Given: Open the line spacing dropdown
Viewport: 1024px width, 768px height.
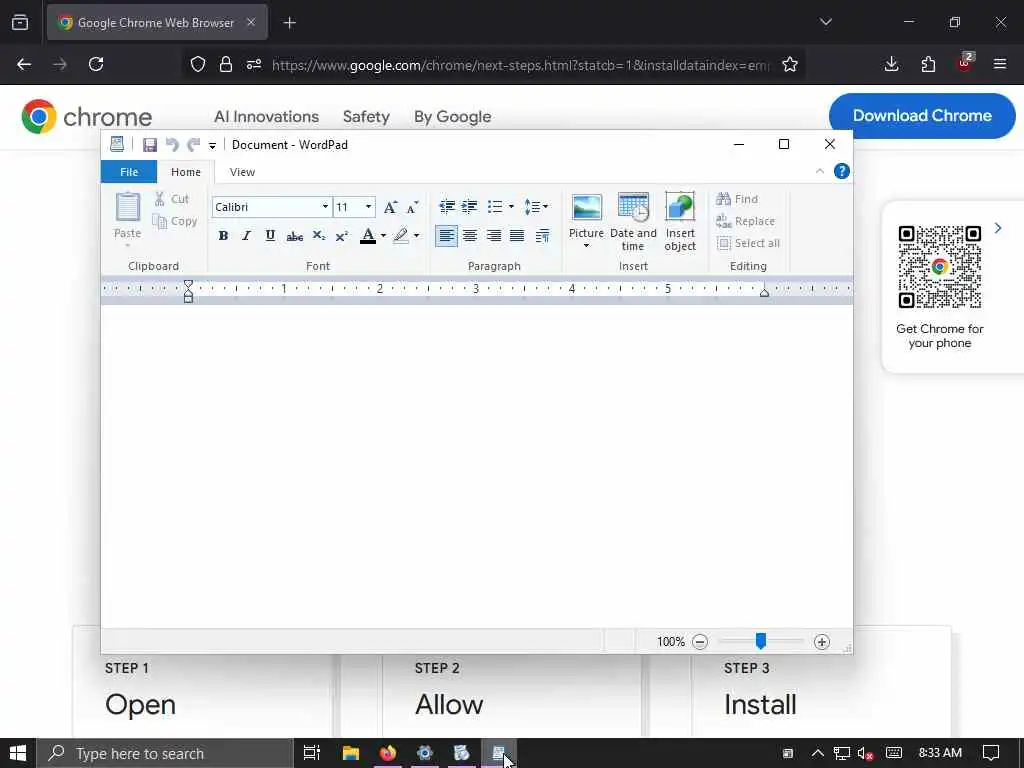Looking at the screenshot, I should [536, 207].
